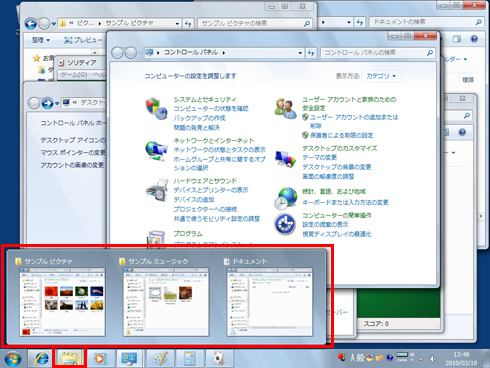This screenshot has width=490, height=368.
Task: Click キーボードまたは入力方法の変更 link
Action: click(345, 202)
